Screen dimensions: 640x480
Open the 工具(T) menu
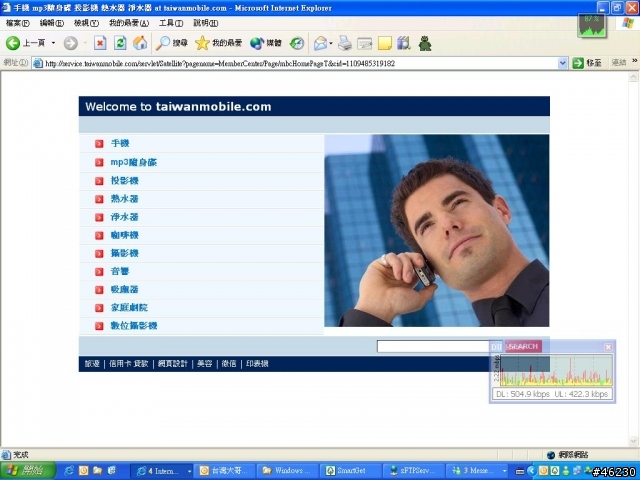point(171,23)
